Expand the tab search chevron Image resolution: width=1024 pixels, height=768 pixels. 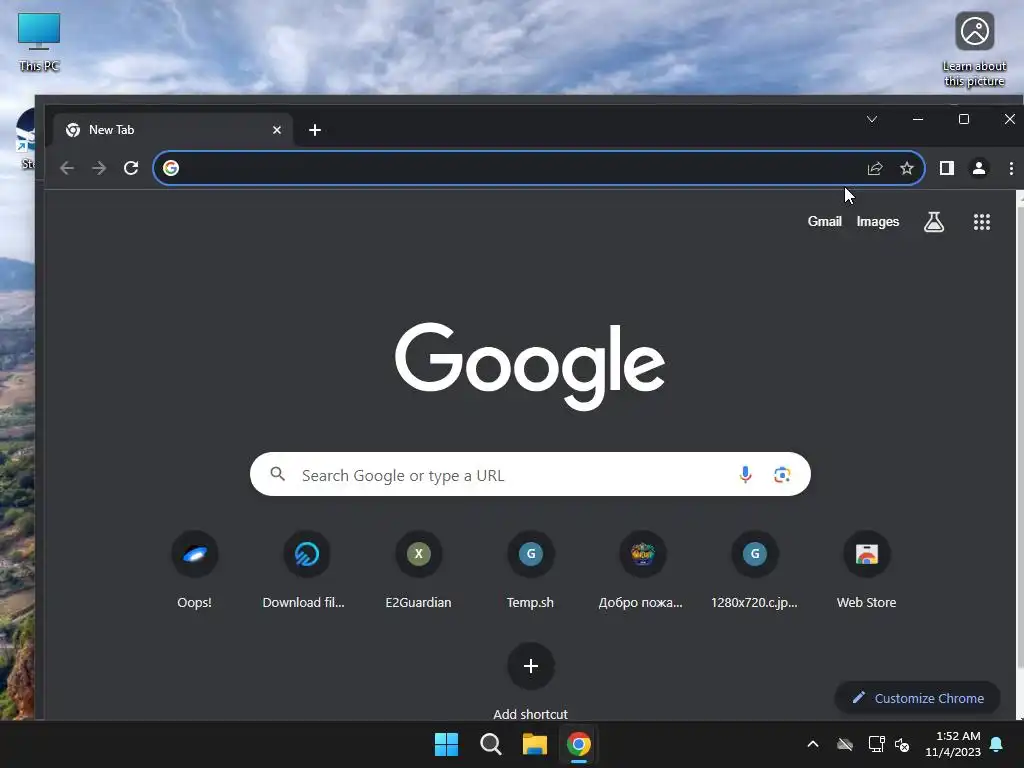[872, 119]
